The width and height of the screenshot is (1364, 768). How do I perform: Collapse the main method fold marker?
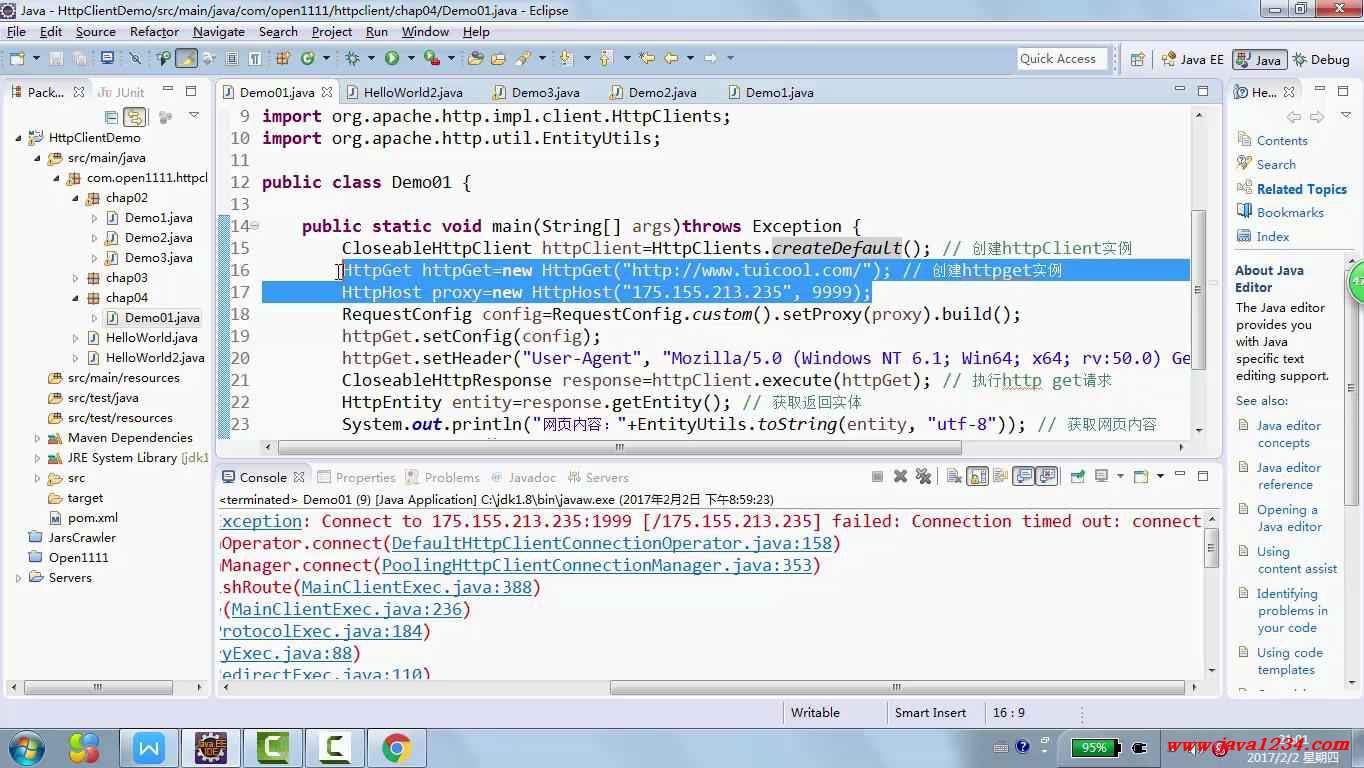point(255,226)
